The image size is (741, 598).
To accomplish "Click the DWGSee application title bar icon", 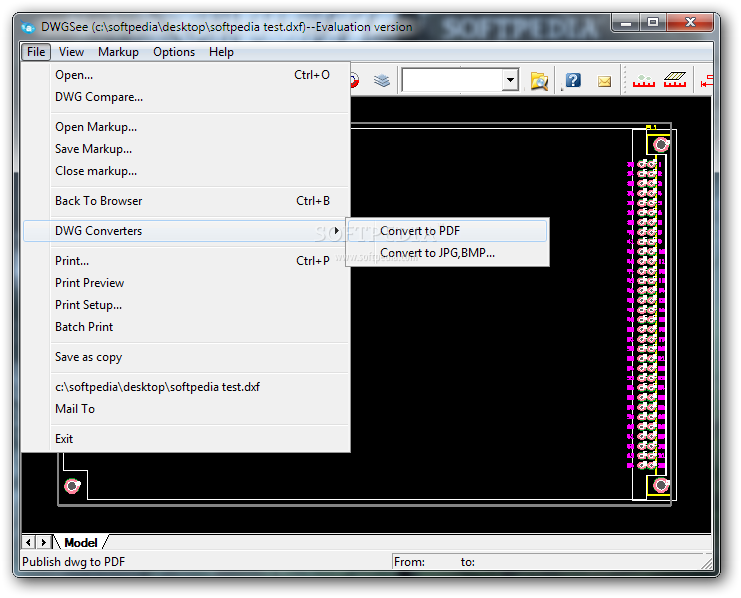I will (x=28, y=27).
